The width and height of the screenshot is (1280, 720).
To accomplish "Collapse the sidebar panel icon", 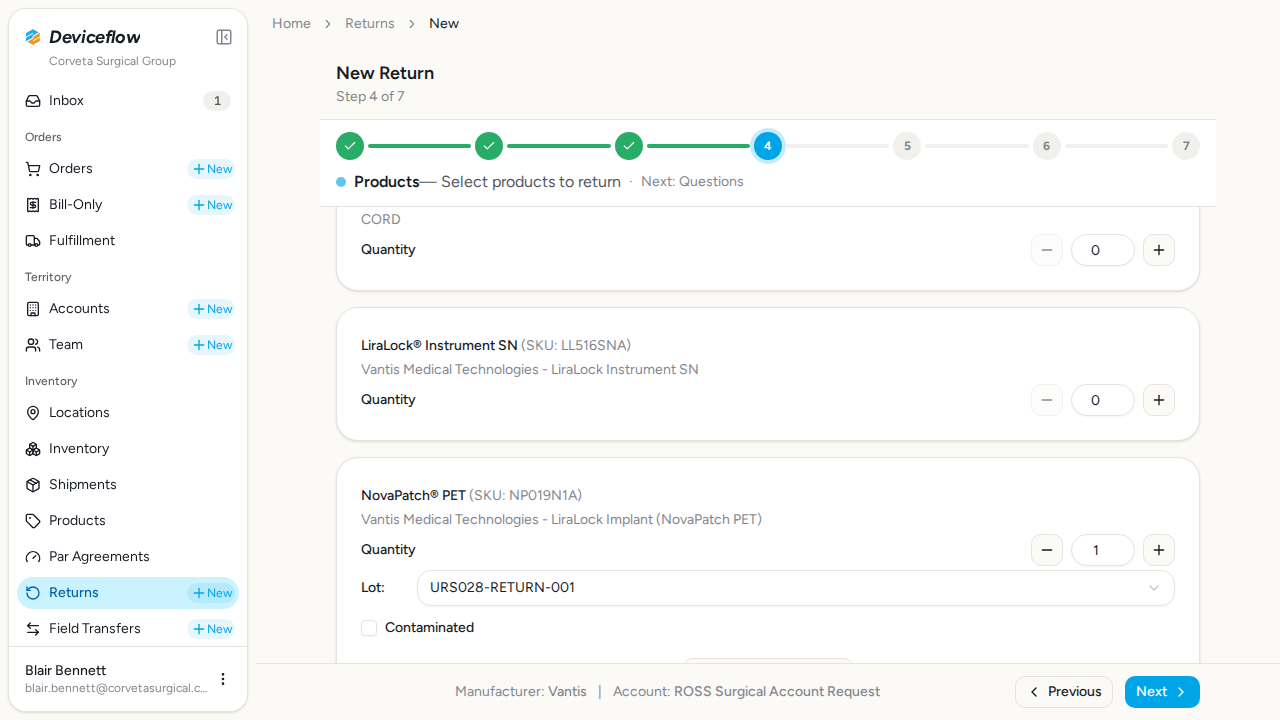I will tap(224, 37).
